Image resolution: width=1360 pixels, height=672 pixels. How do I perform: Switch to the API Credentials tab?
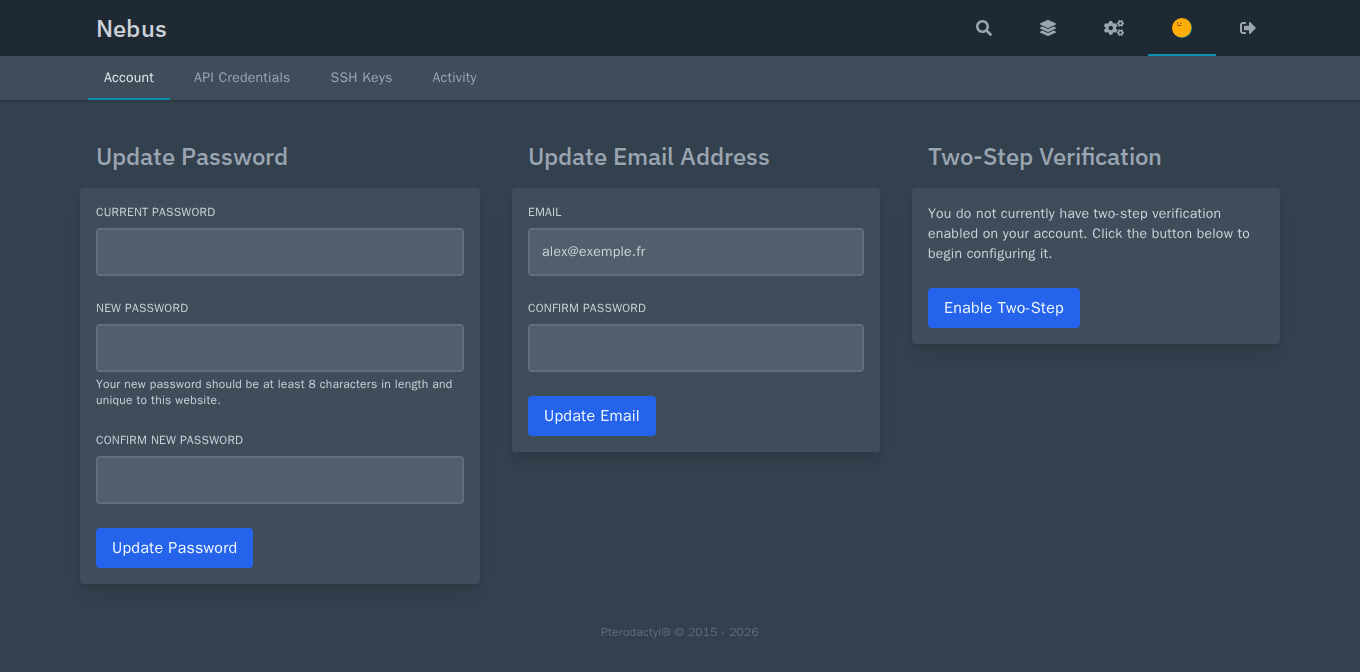(x=242, y=78)
